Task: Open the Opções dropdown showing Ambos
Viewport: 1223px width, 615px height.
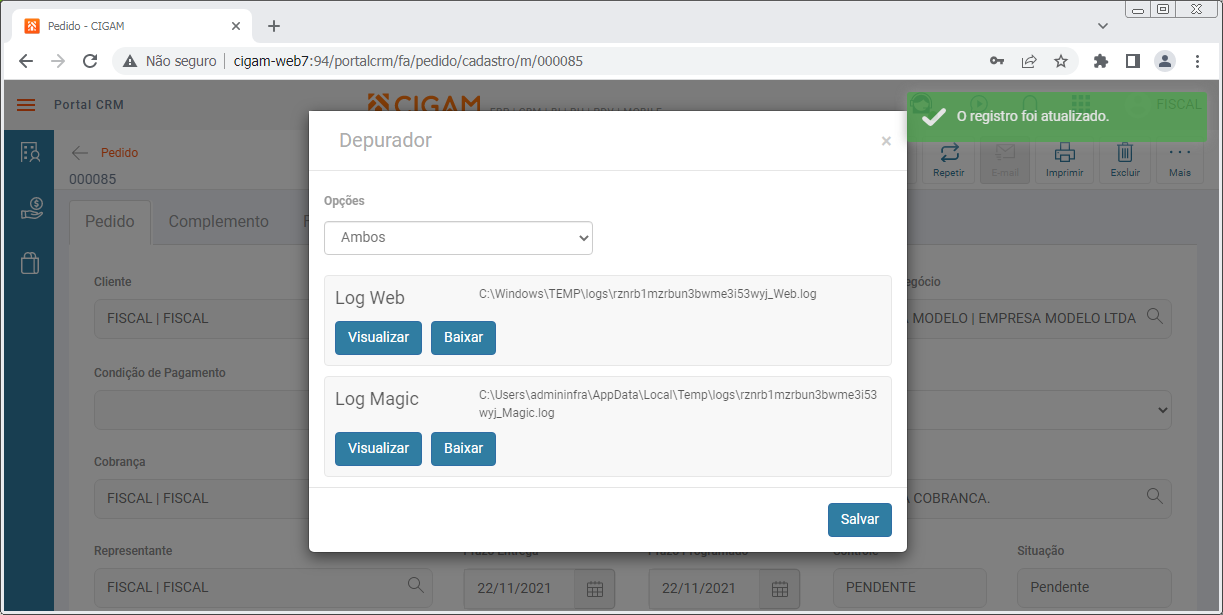Action: pyautogui.click(x=458, y=238)
